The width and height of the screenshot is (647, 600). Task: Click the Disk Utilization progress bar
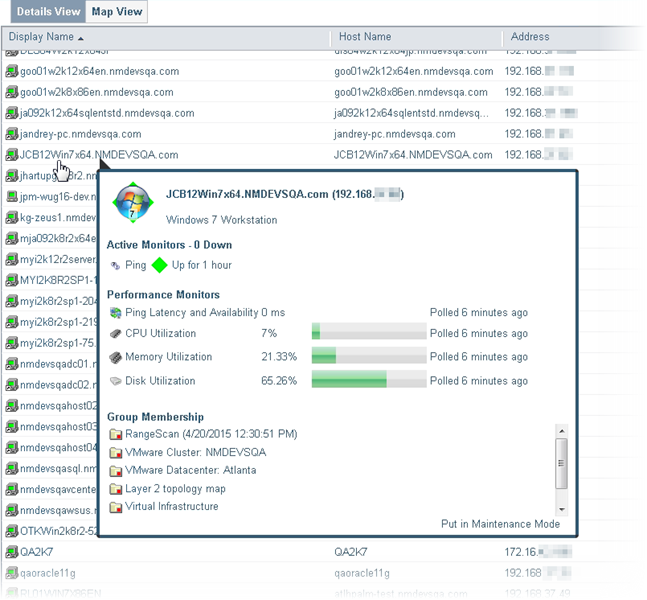368,381
